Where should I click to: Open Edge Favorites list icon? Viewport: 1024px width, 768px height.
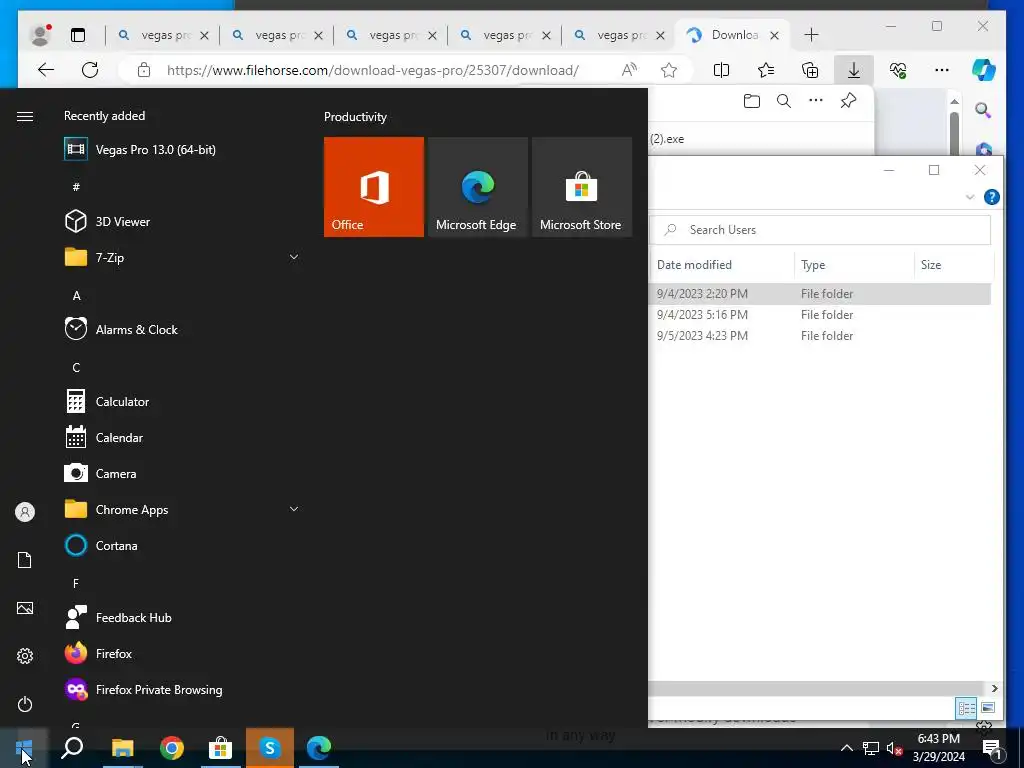point(765,70)
